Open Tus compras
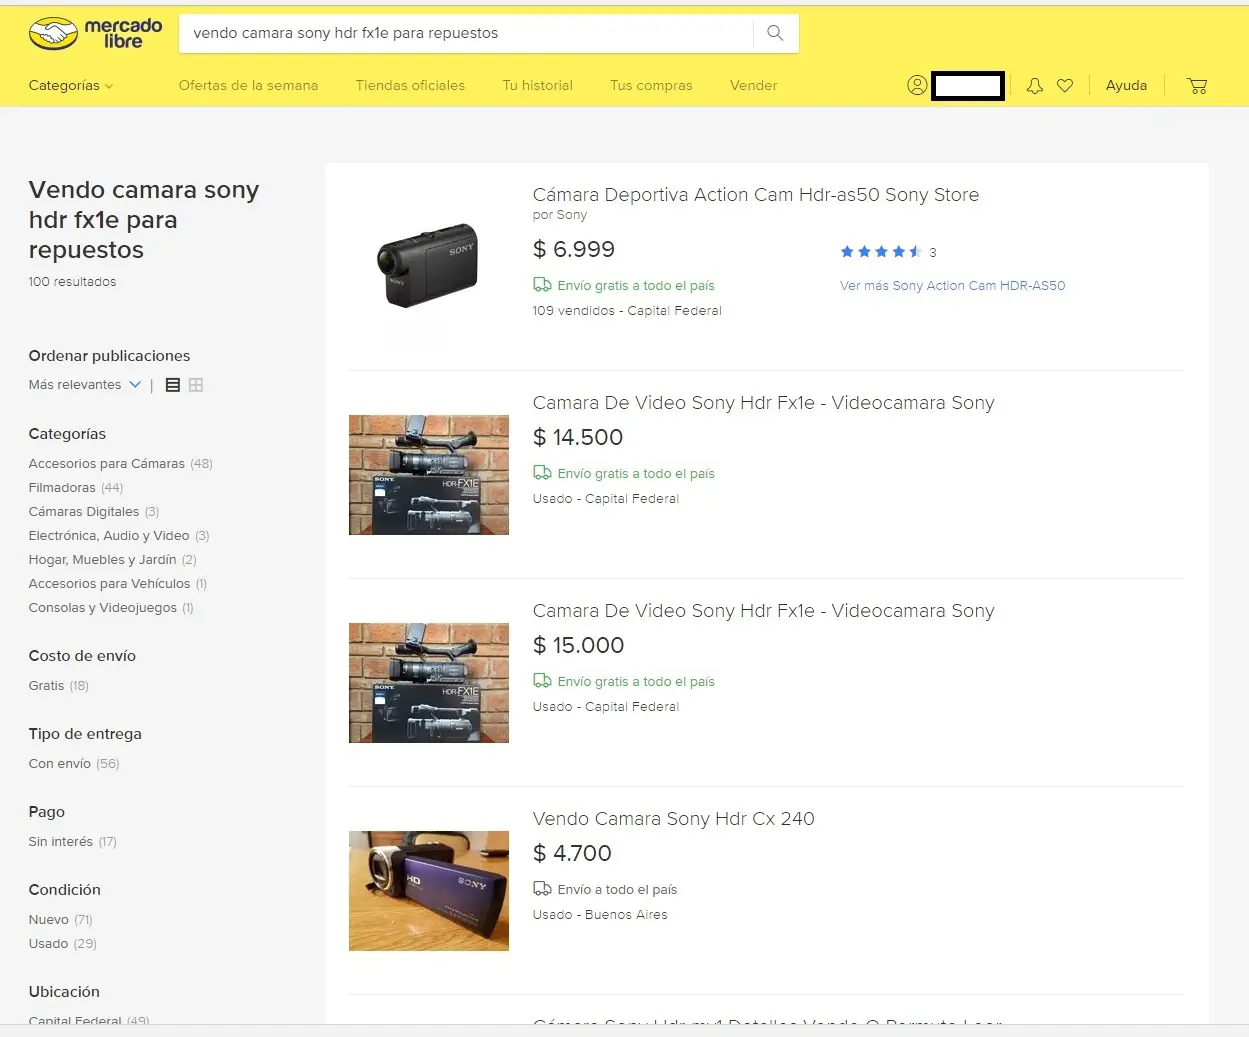Screen dimensions: 1249x1037 point(651,86)
